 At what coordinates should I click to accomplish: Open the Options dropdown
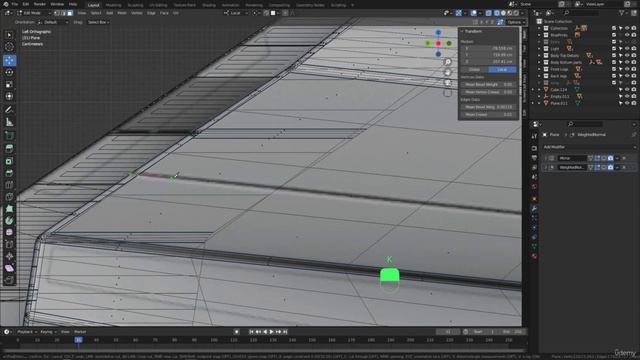coord(516,22)
